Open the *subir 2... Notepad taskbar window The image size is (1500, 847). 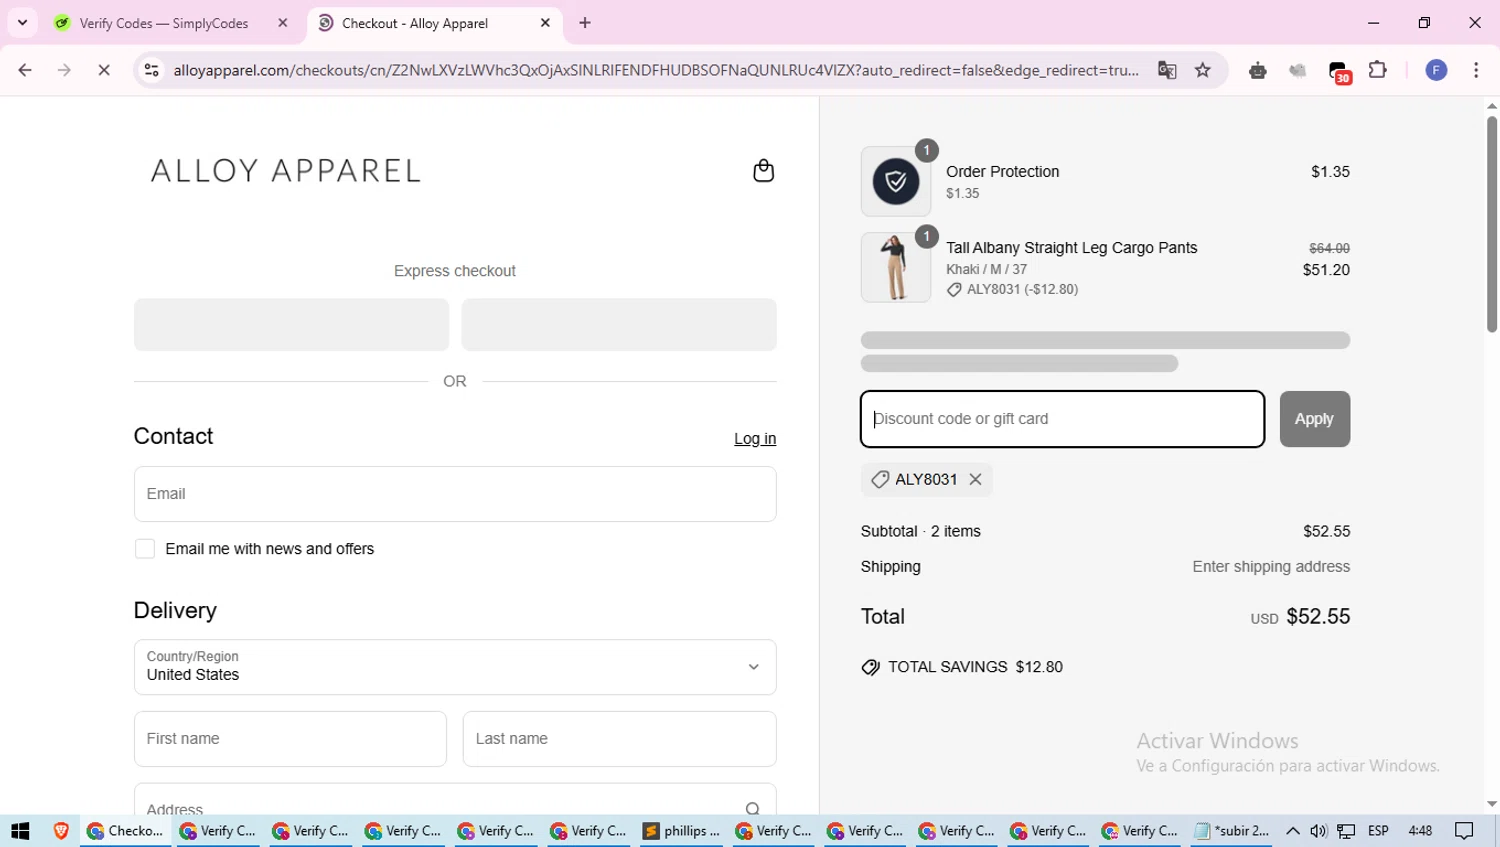click(1232, 831)
